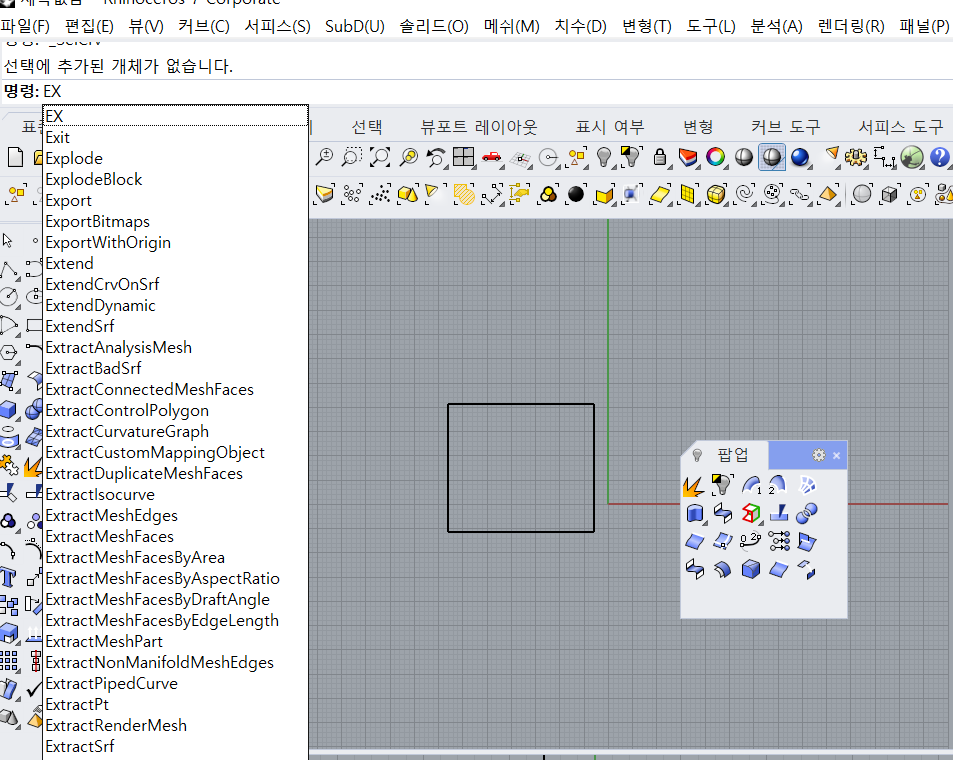This screenshot has height=760, width=953.
Task: Open the 분석(A) menu
Action: click(776, 26)
